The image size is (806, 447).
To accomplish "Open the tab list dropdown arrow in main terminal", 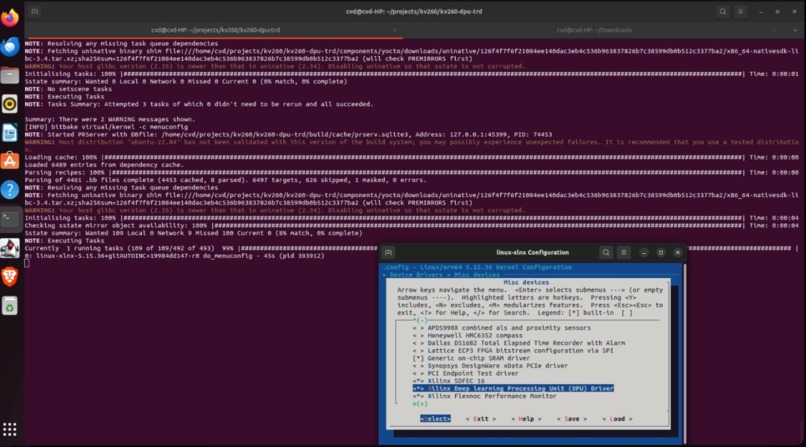I will click(795, 30).
